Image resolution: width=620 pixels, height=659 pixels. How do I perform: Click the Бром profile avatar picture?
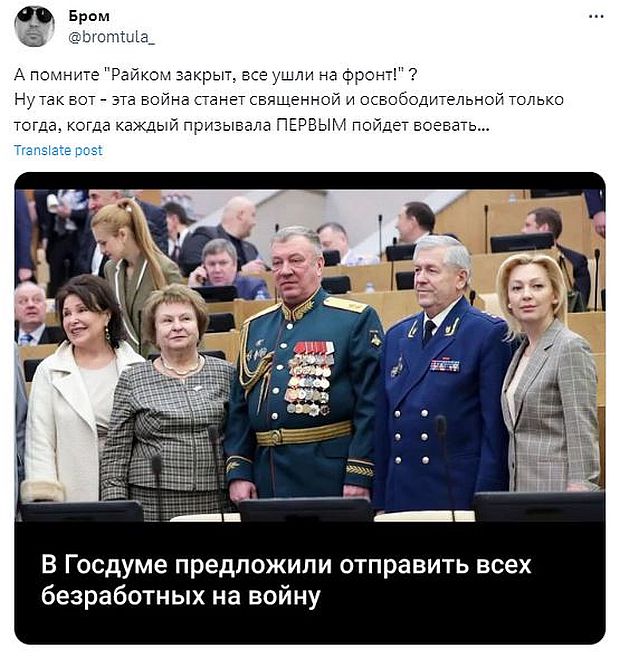[x=34, y=26]
